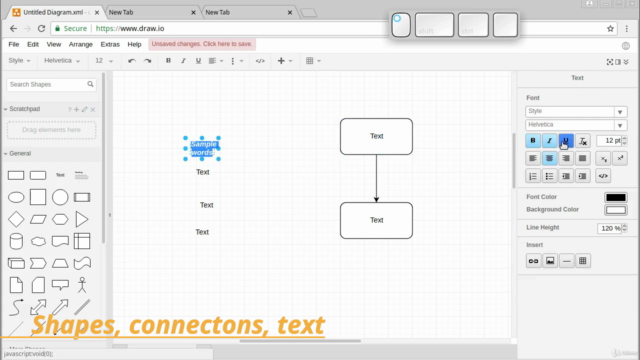Select the cylinder shape in General
640x360 pixels.
tap(16, 242)
